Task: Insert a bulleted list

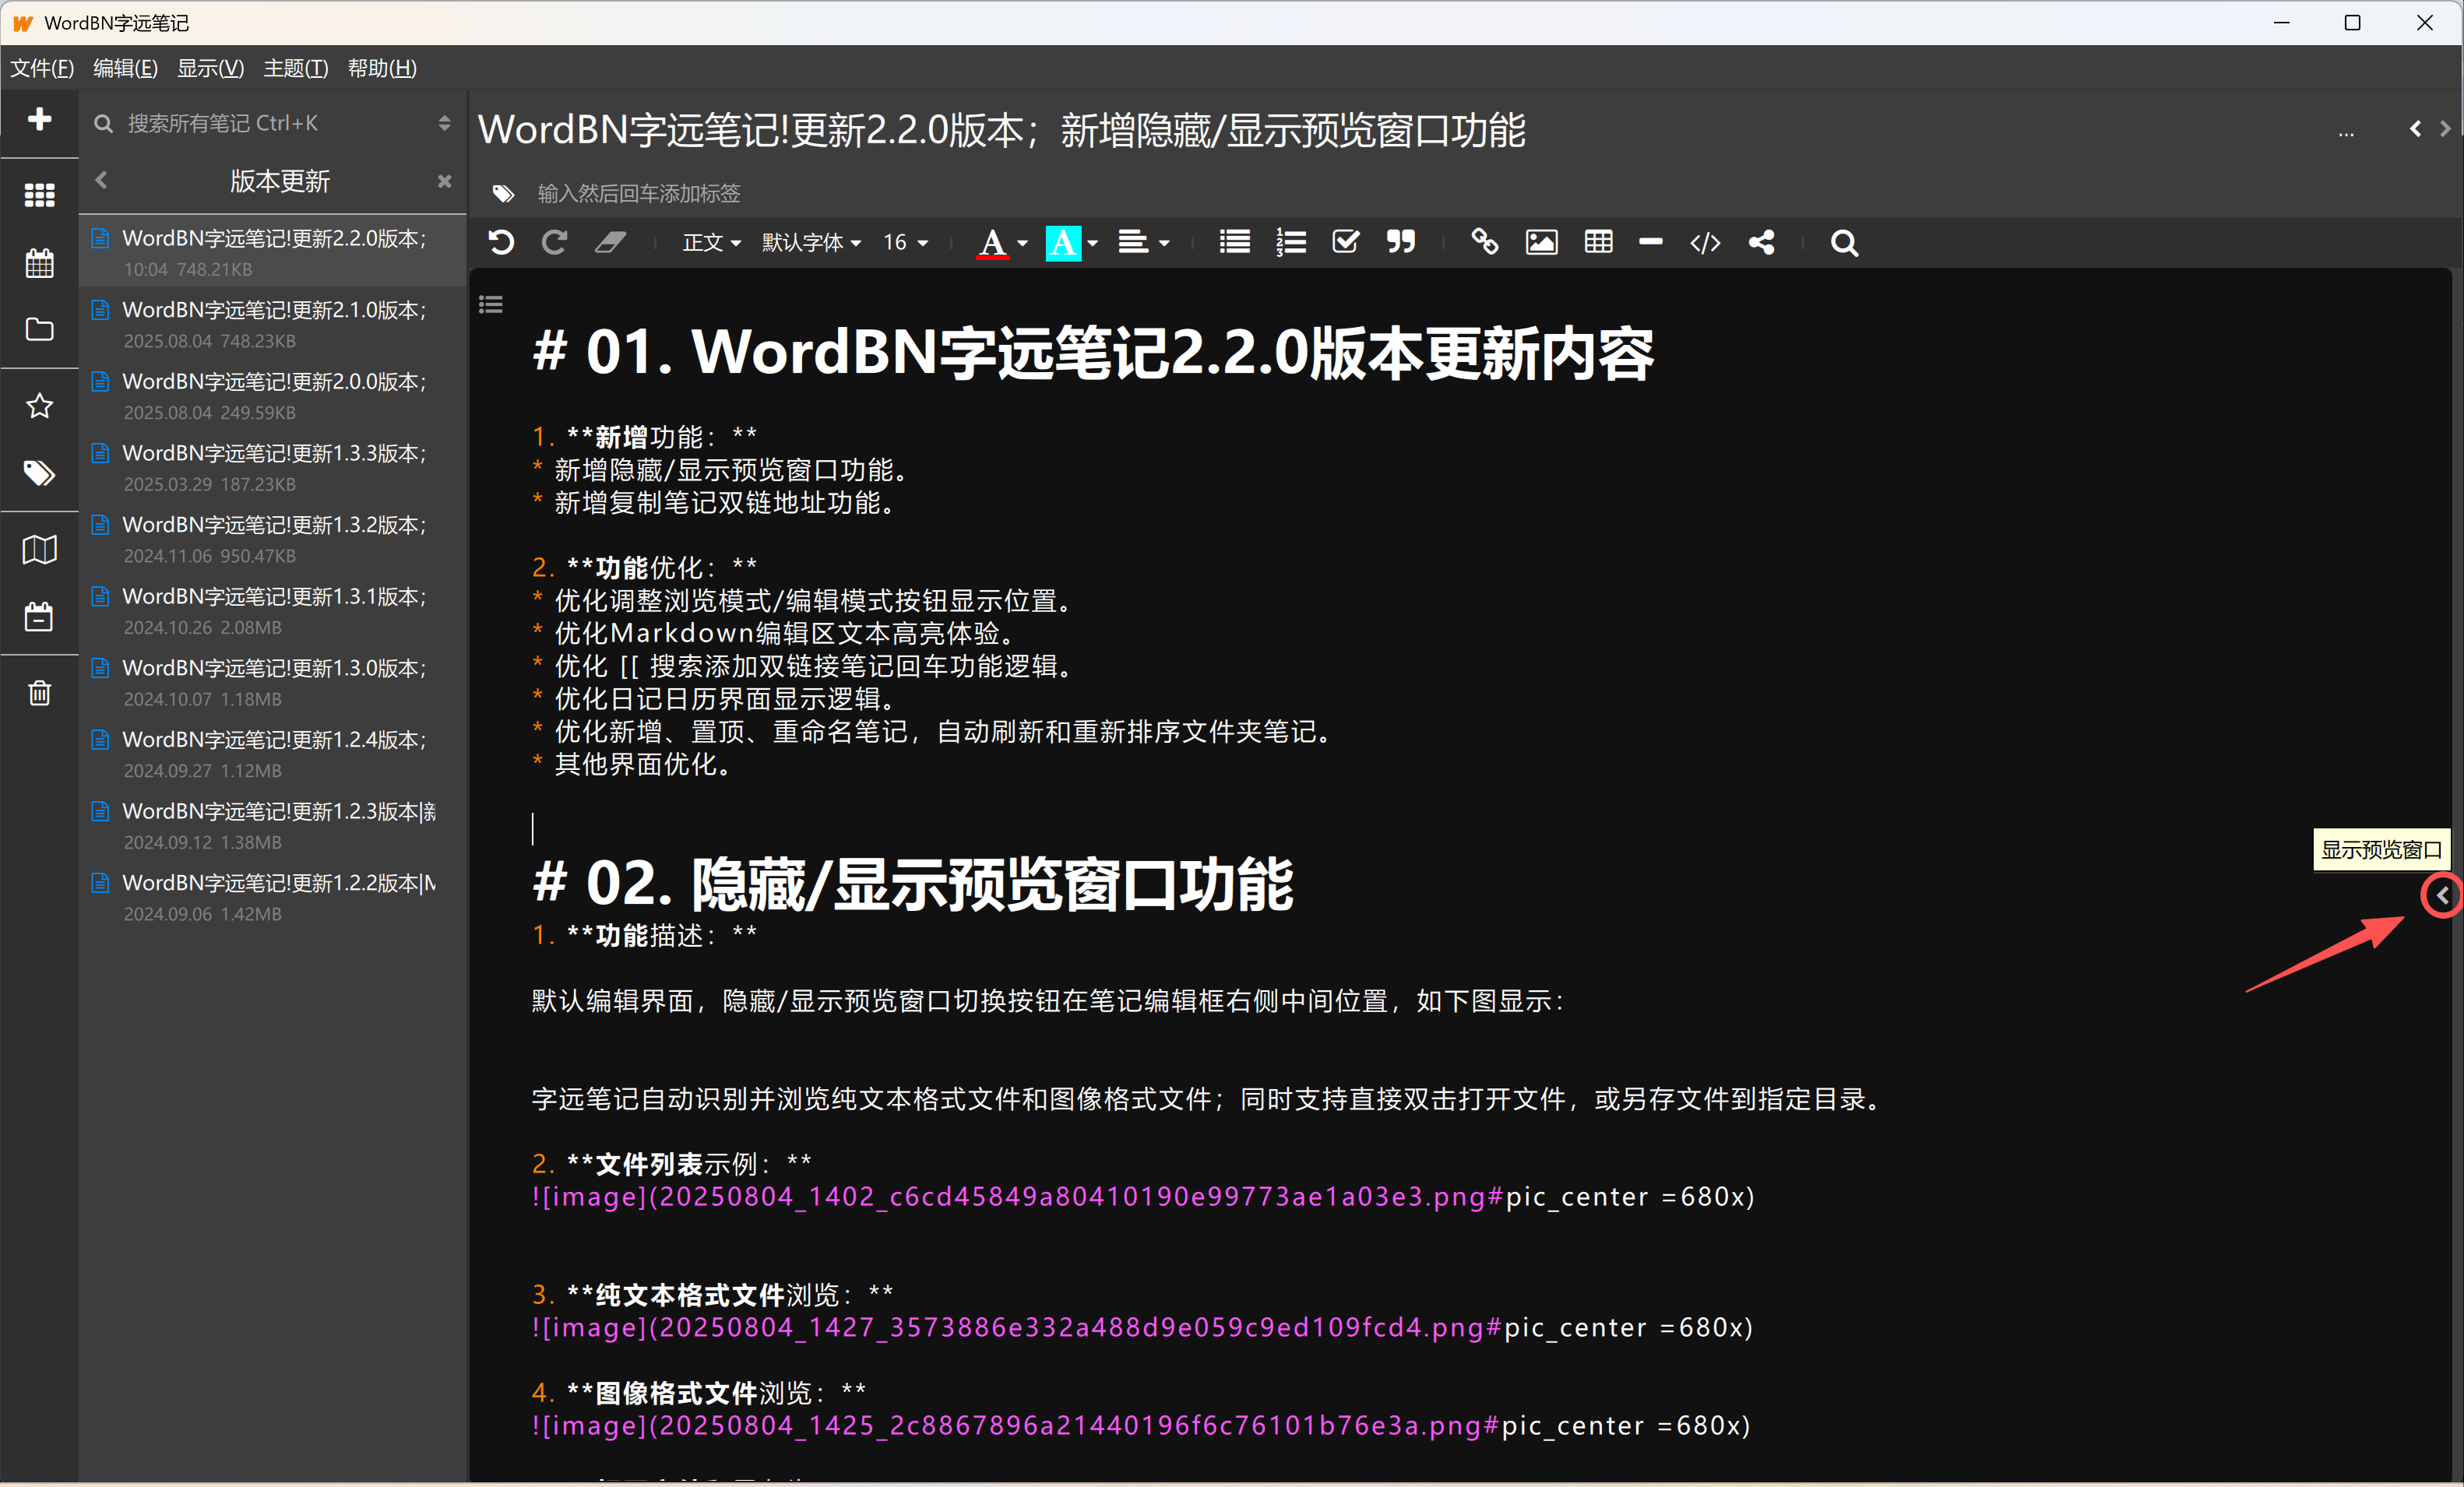Action: tap(1235, 242)
